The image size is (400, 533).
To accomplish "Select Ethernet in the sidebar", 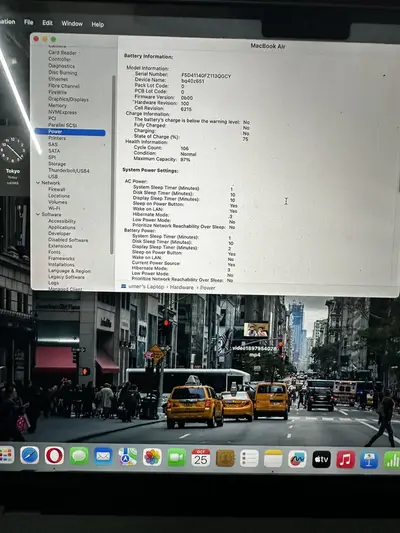I will (x=58, y=79).
